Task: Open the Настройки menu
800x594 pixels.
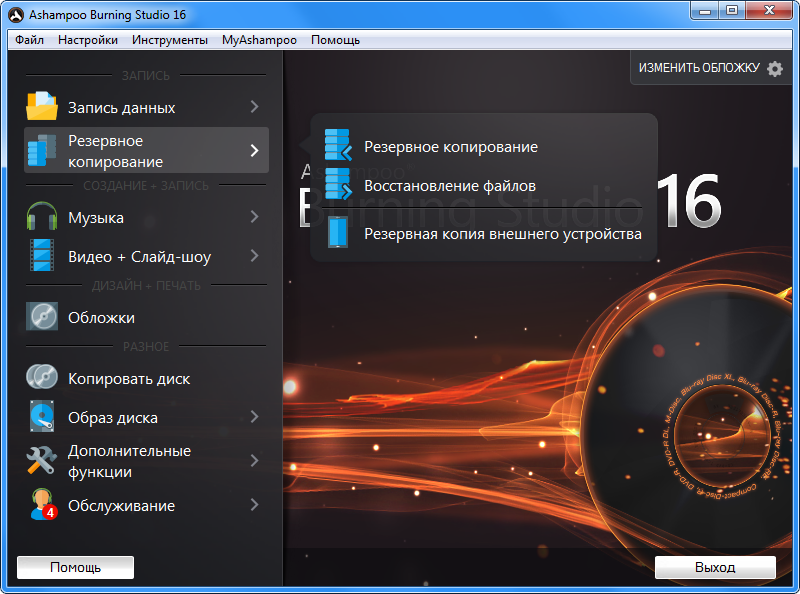Action: coord(88,40)
